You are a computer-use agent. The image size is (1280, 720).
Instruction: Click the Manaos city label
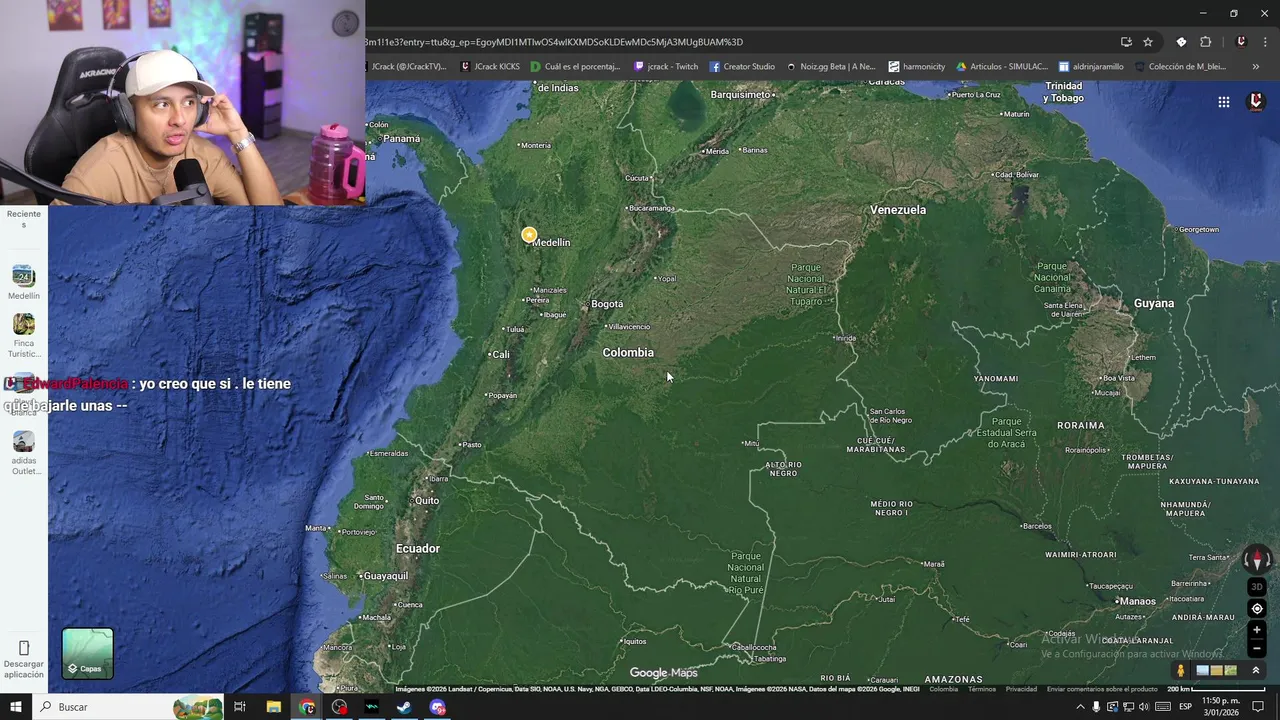click(x=1137, y=601)
